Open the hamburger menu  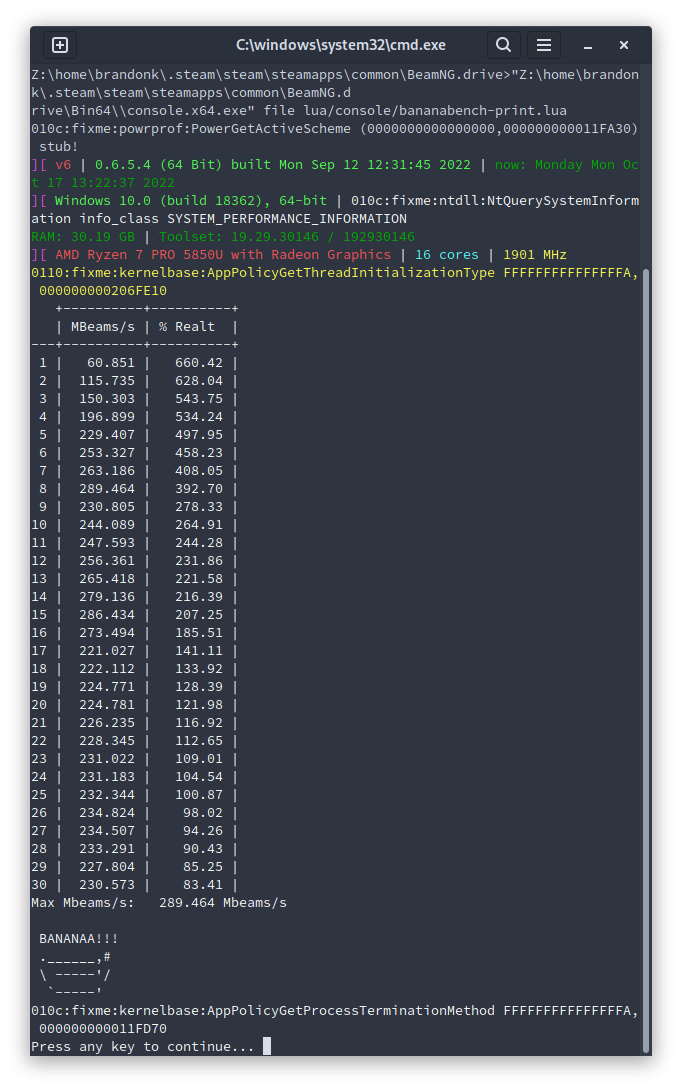[x=544, y=45]
